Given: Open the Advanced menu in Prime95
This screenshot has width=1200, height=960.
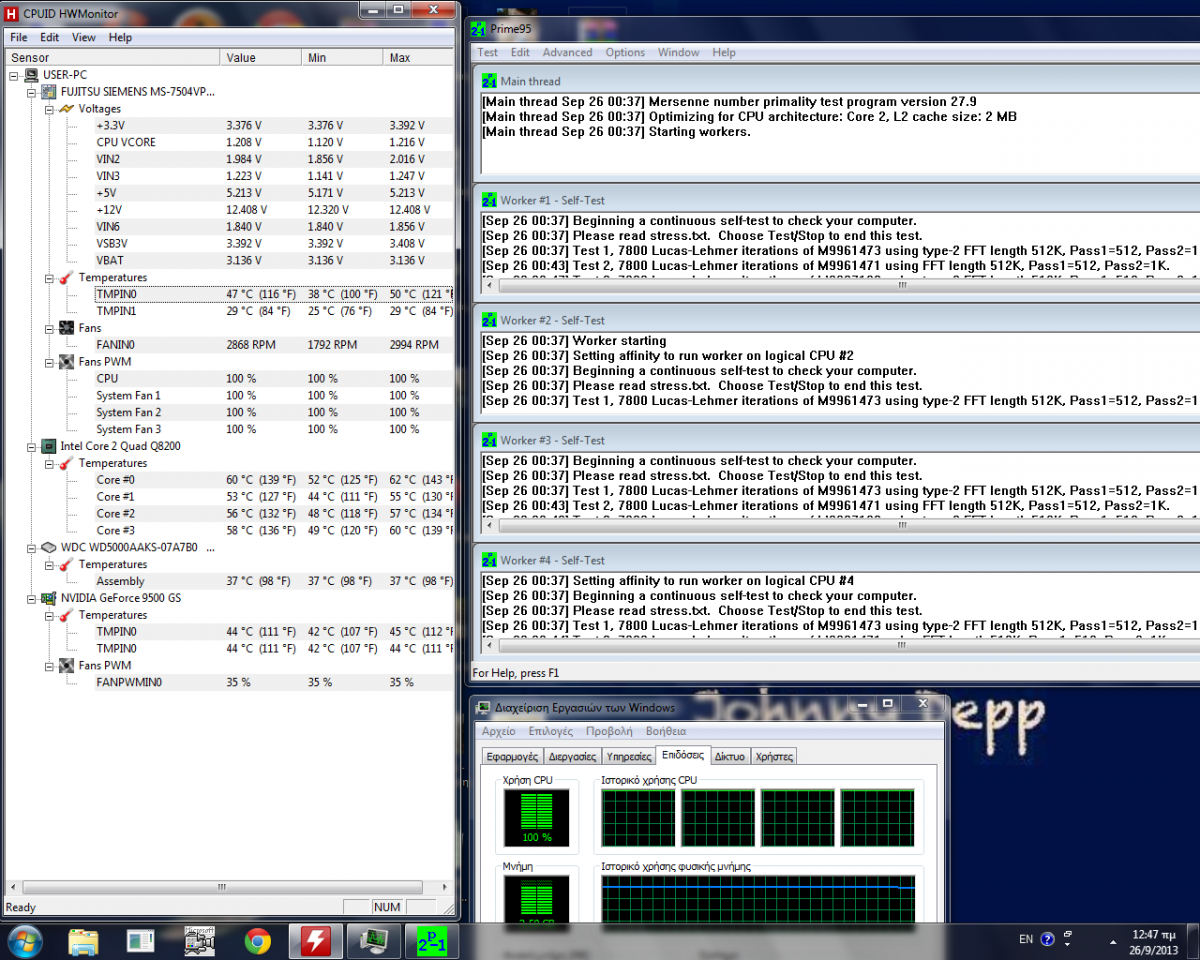Looking at the screenshot, I should (567, 52).
